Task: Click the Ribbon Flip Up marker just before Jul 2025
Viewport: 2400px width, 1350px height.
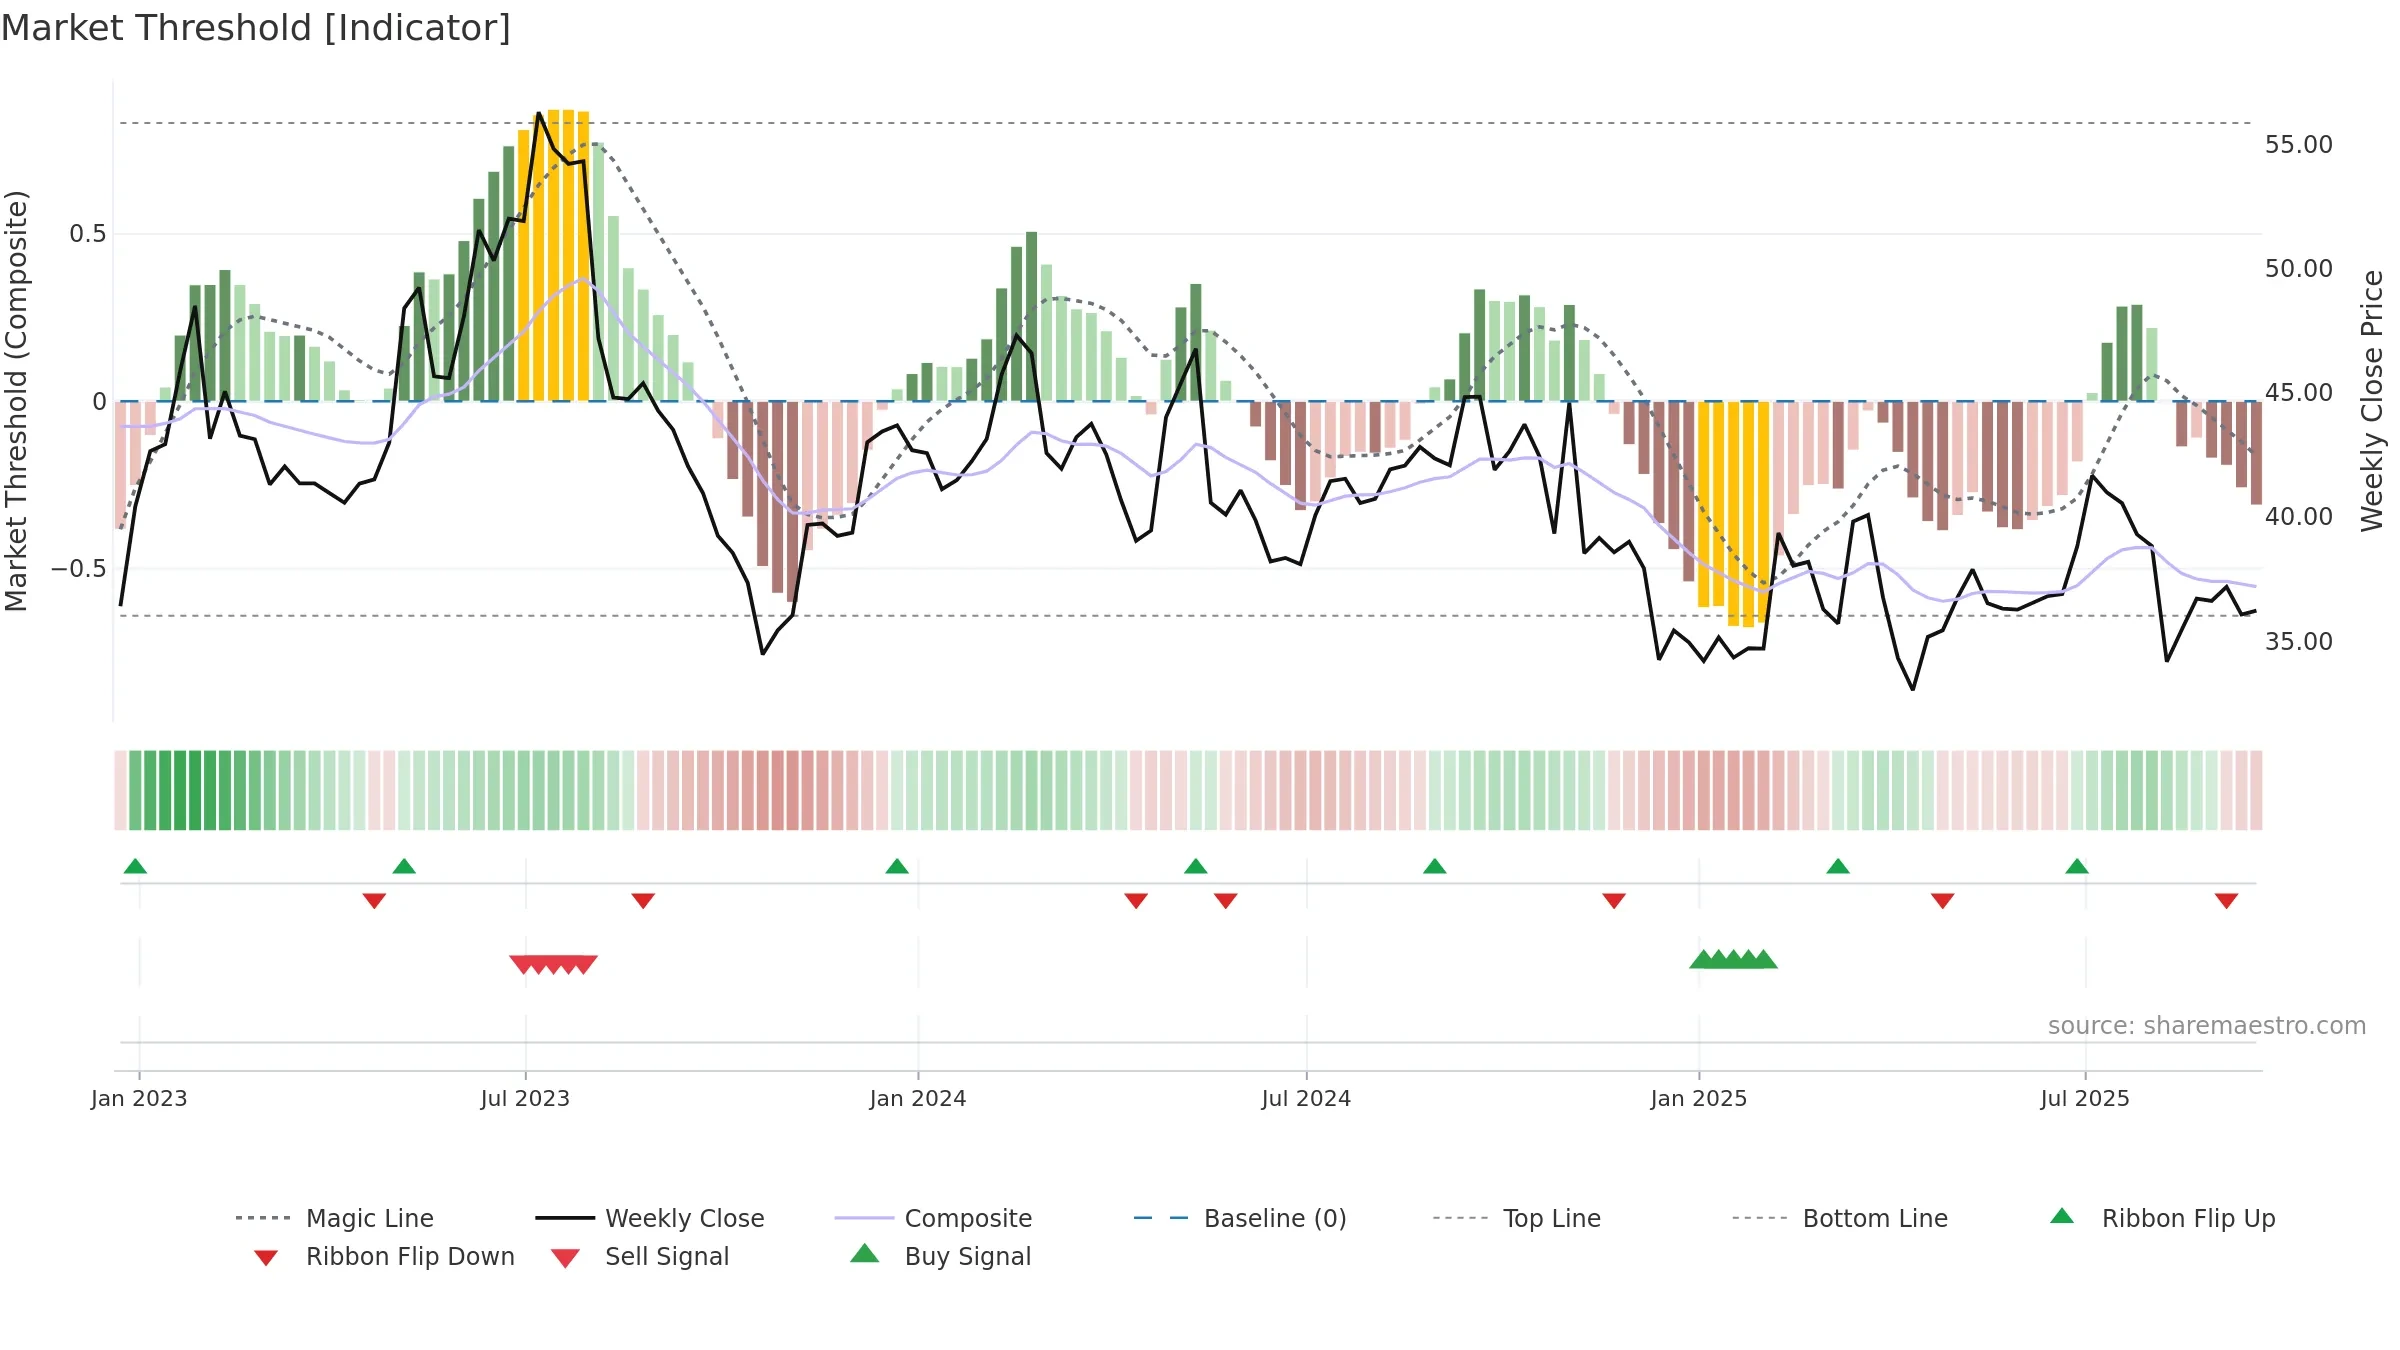Action: click(x=2077, y=866)
